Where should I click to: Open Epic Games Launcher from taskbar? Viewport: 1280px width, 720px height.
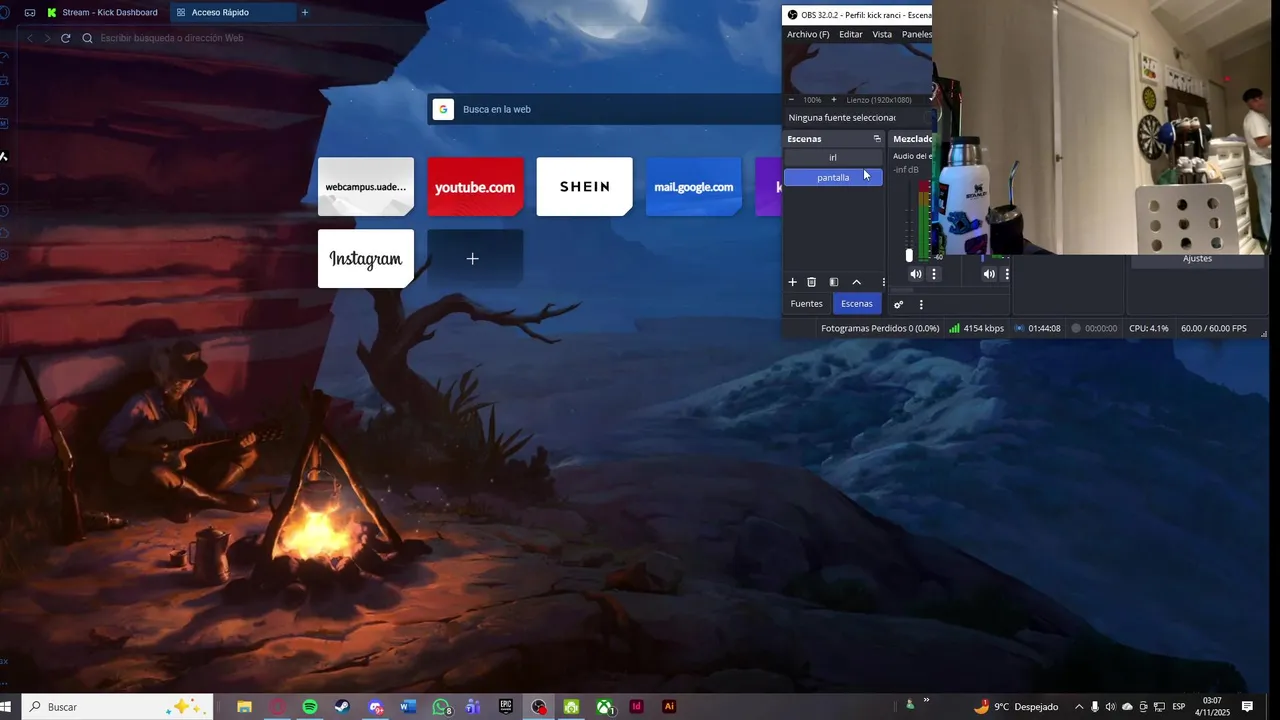pos(506,707)
